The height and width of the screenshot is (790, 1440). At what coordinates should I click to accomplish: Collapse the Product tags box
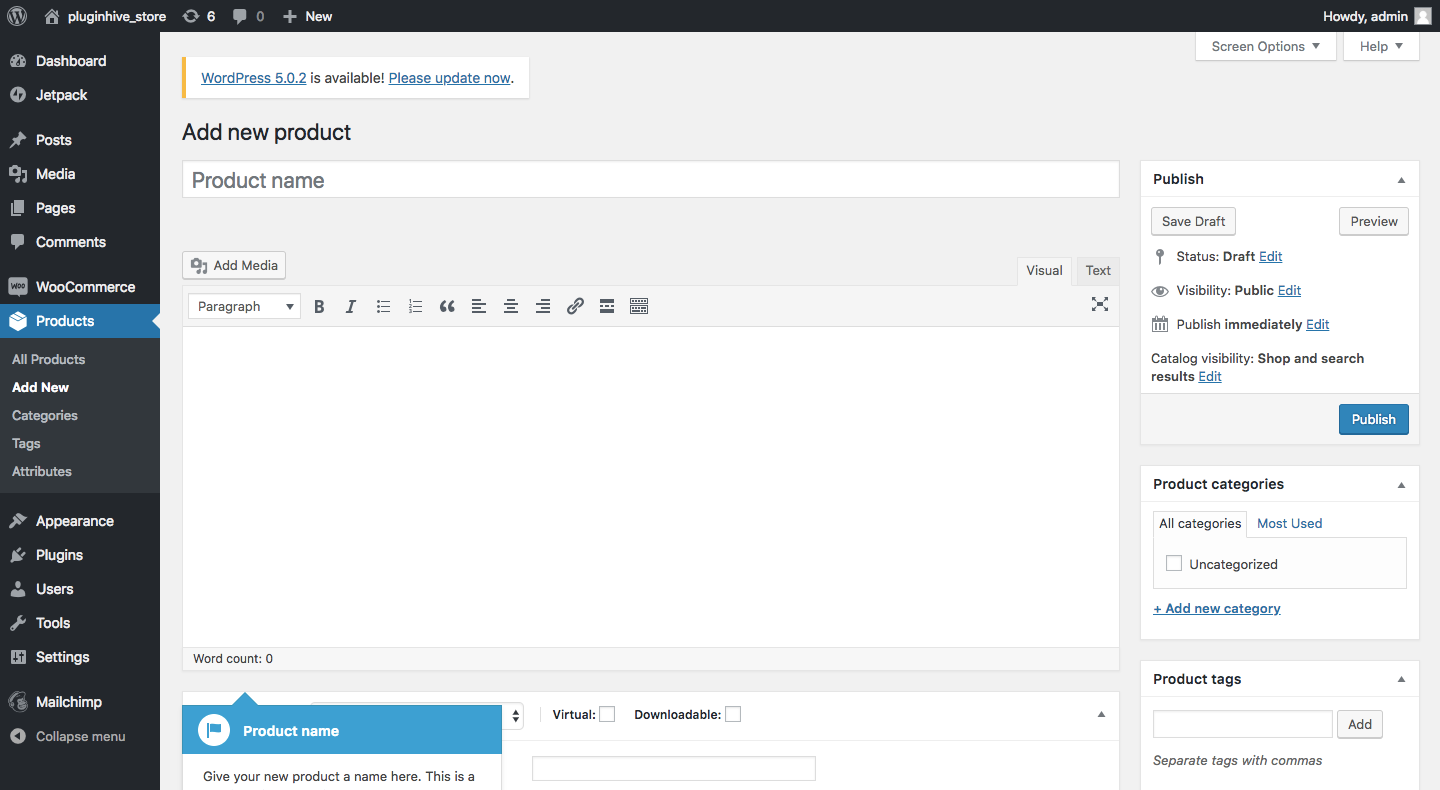(1401, 680)
